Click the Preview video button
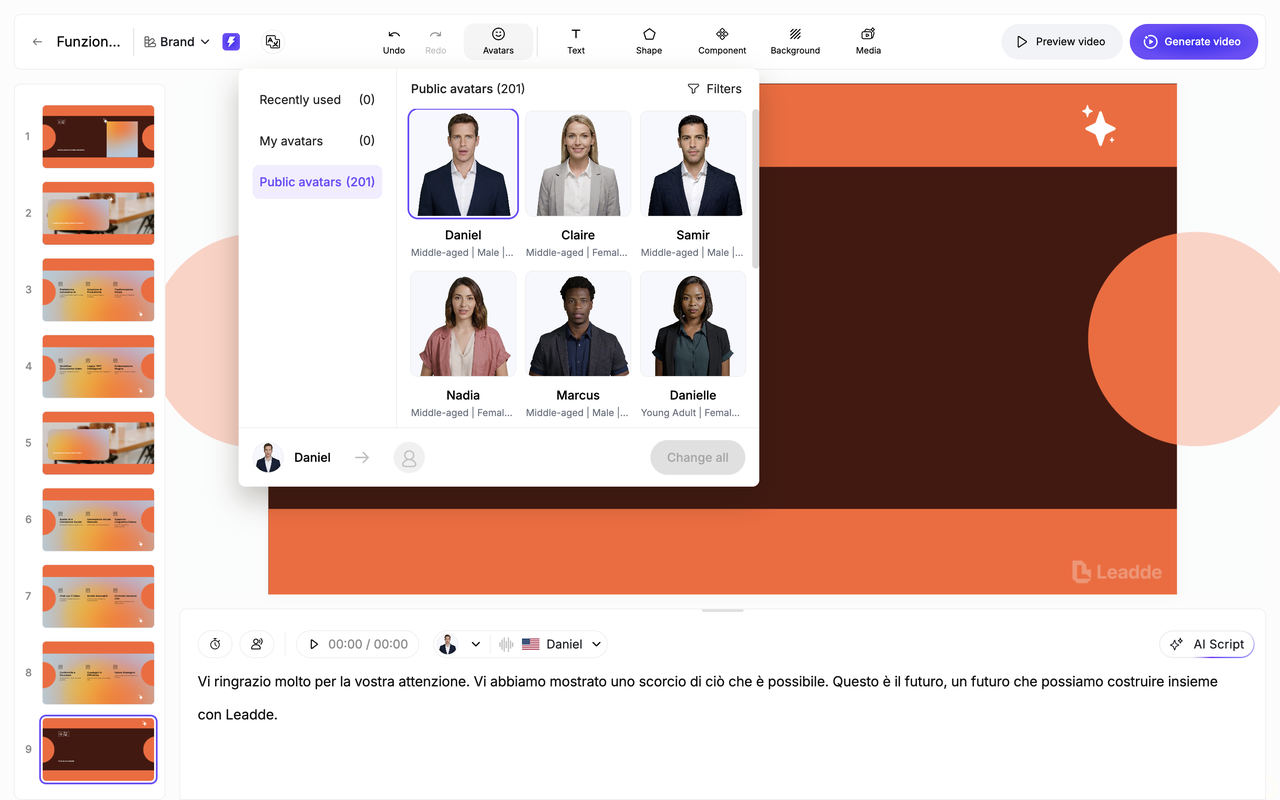 tap(1061, 42)
